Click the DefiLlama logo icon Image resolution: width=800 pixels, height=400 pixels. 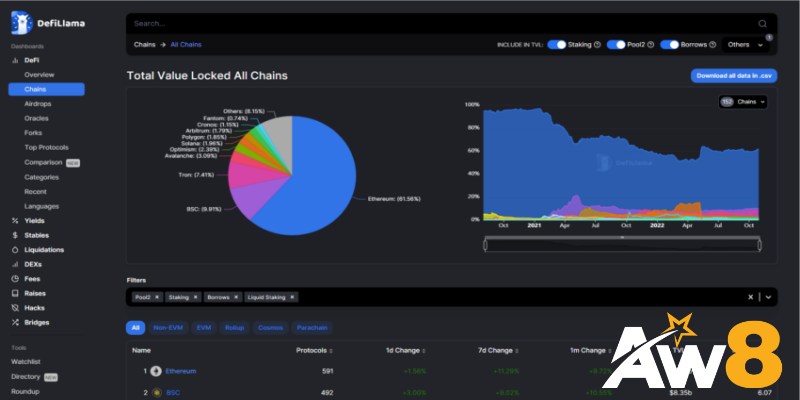coord(21,23)
